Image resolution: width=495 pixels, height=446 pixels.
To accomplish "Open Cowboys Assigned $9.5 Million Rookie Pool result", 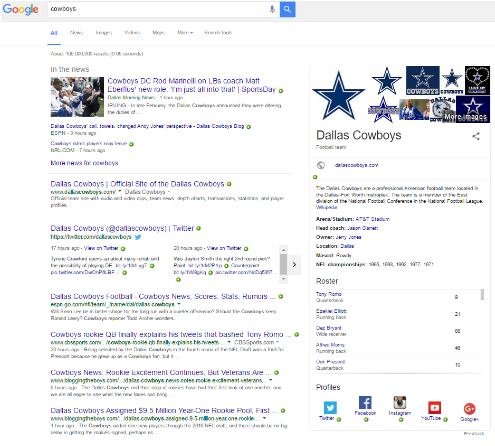I will point(164,410).
